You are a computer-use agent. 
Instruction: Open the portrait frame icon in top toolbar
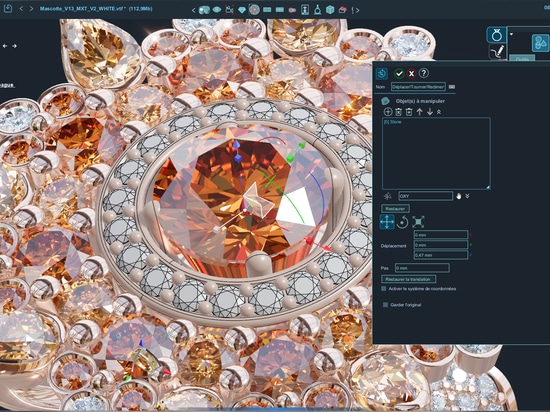[305, 10]
